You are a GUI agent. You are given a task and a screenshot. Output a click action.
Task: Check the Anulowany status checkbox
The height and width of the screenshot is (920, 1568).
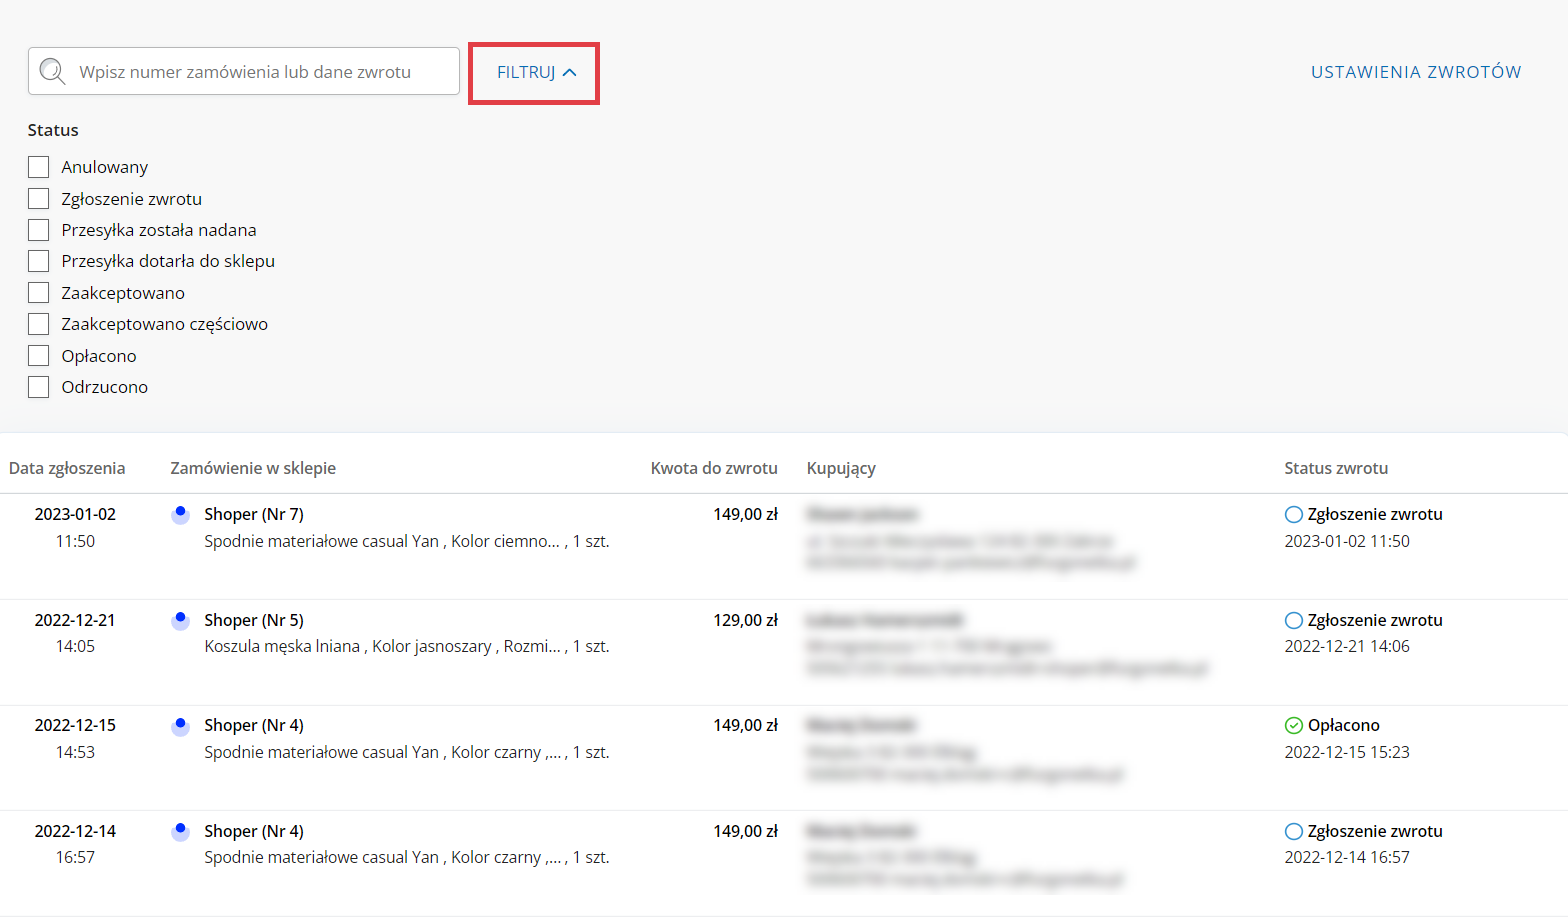(39, 167)
